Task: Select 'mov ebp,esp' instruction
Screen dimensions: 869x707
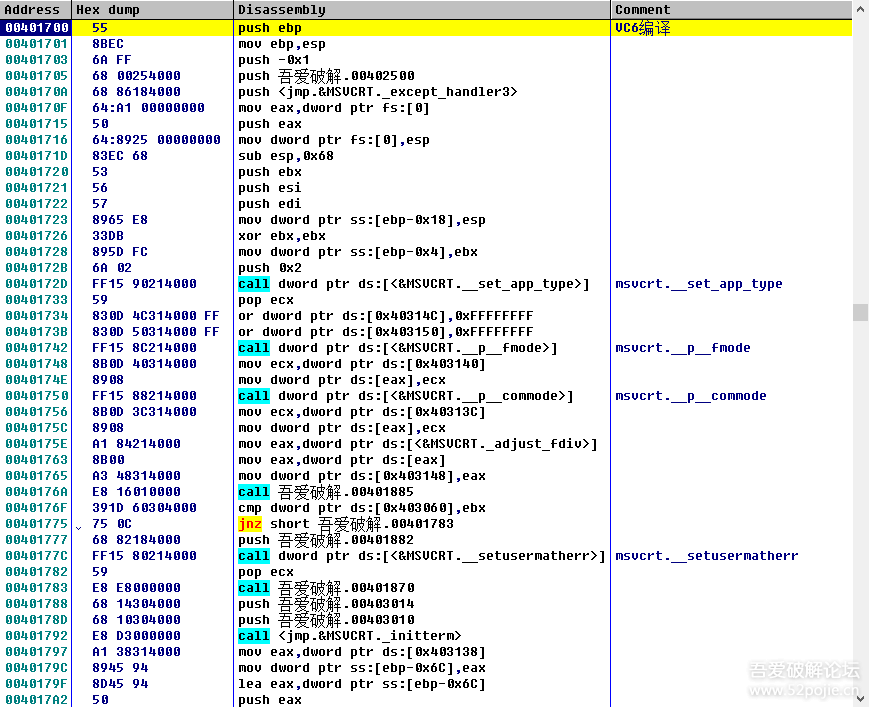Action: 282,44
